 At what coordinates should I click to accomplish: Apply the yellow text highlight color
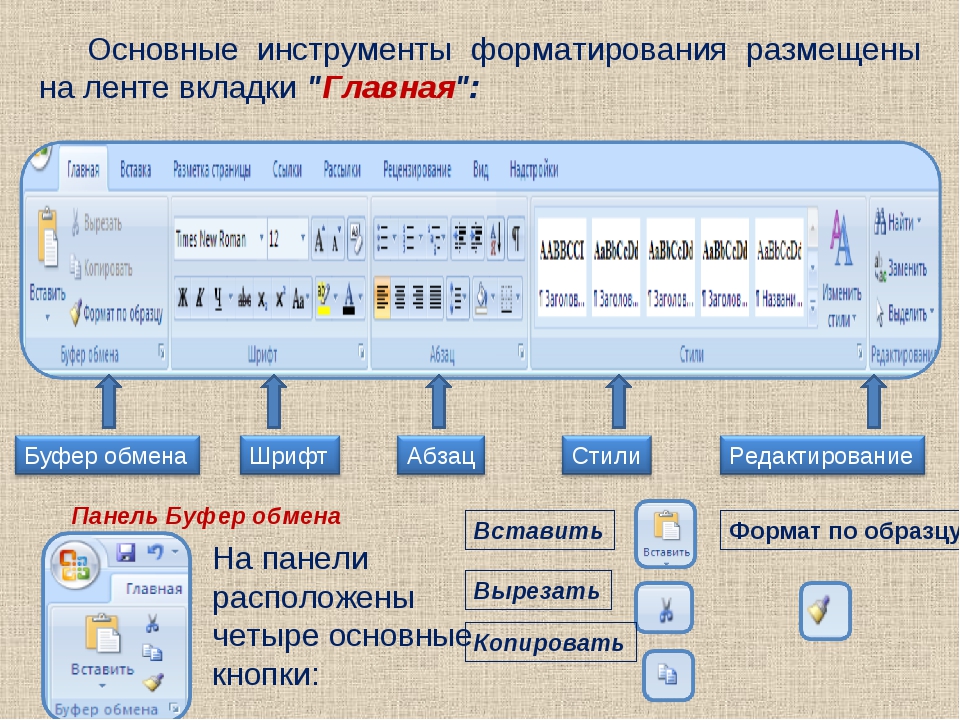(x=324, y=298)
